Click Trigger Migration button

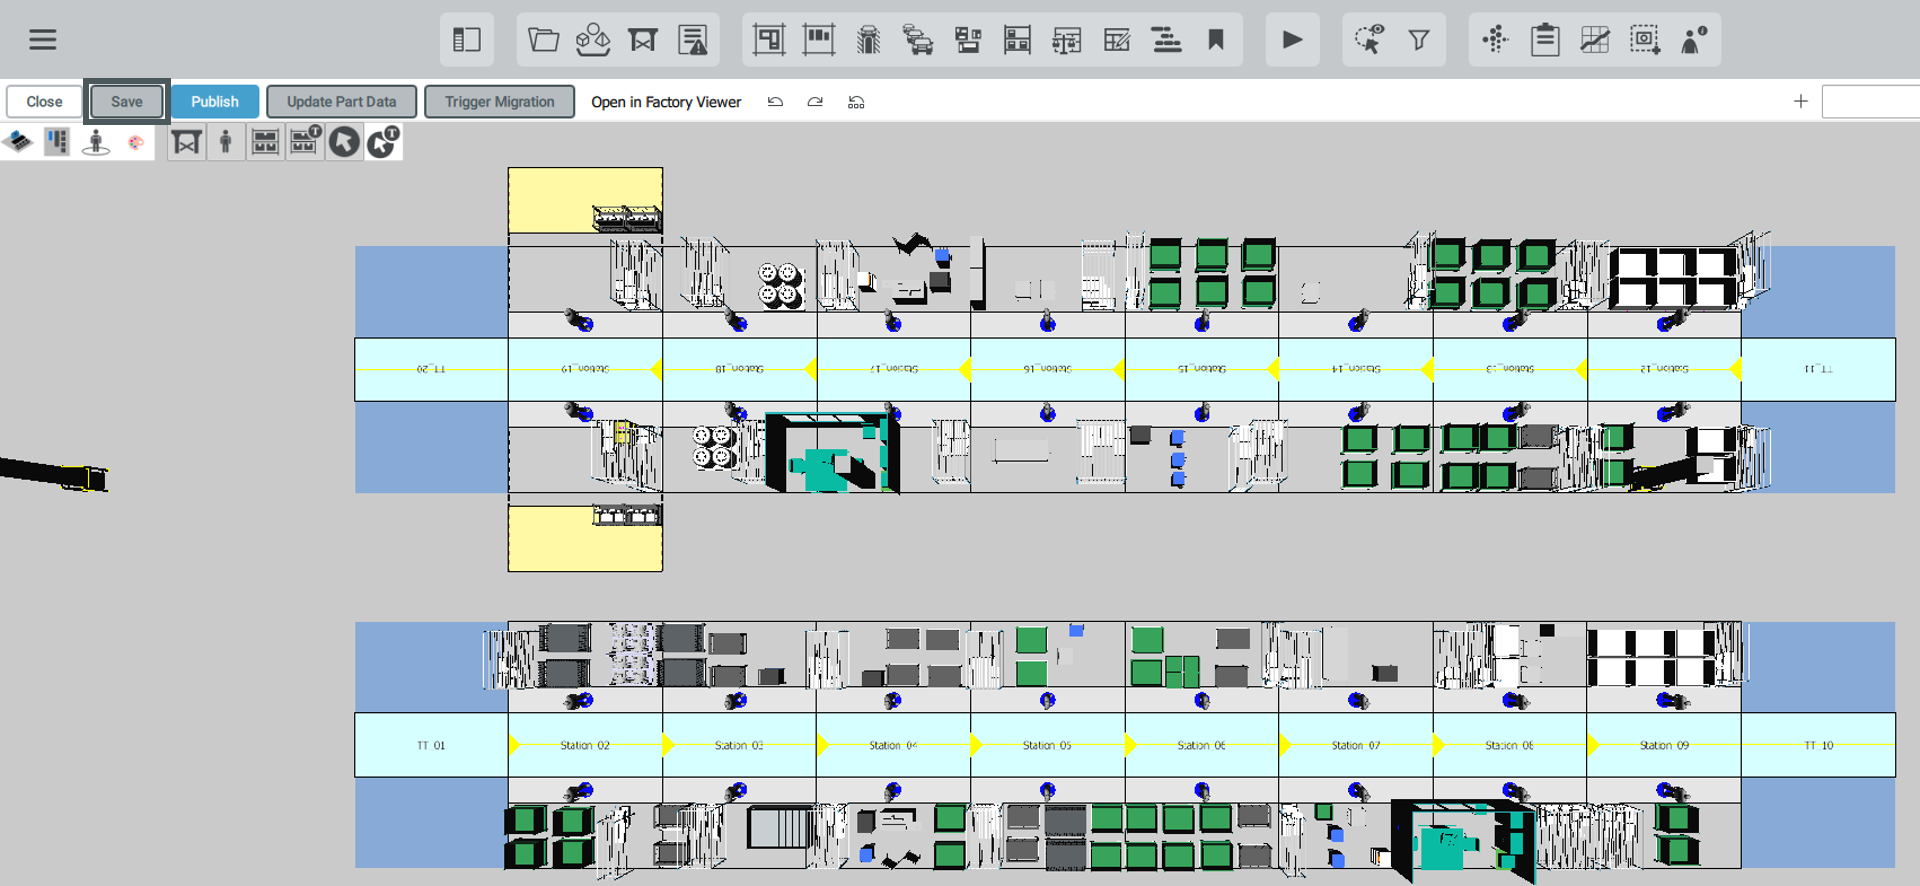pyautogui.click(x=499, y=102)
